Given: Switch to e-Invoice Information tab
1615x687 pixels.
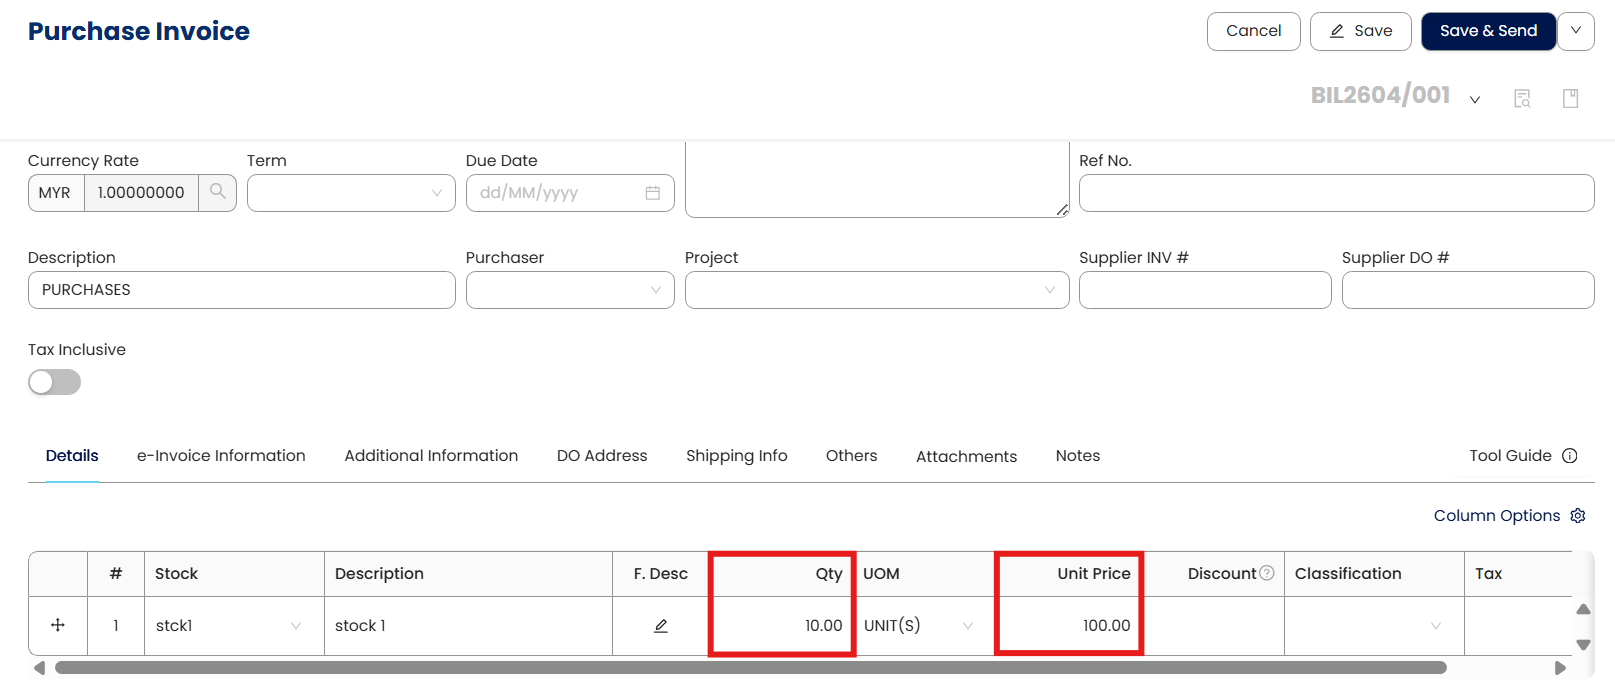Looking at the screenshot, I should click(221, 456).
